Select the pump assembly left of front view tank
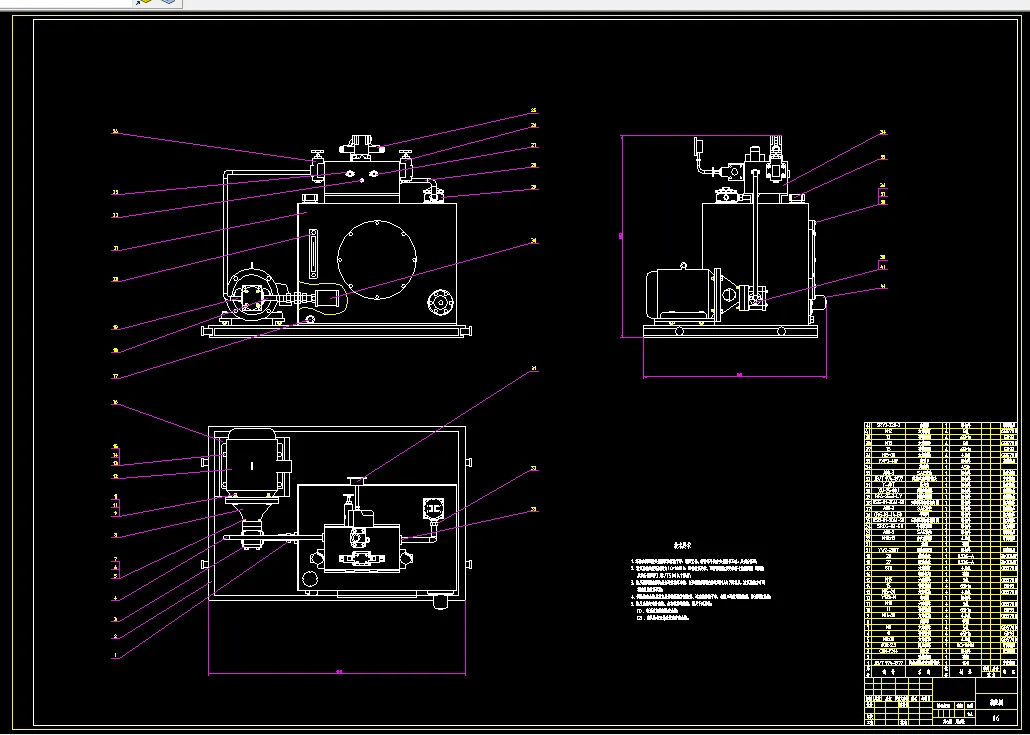1030x735 pixels. pyautogui.click(x=253, y=298)
